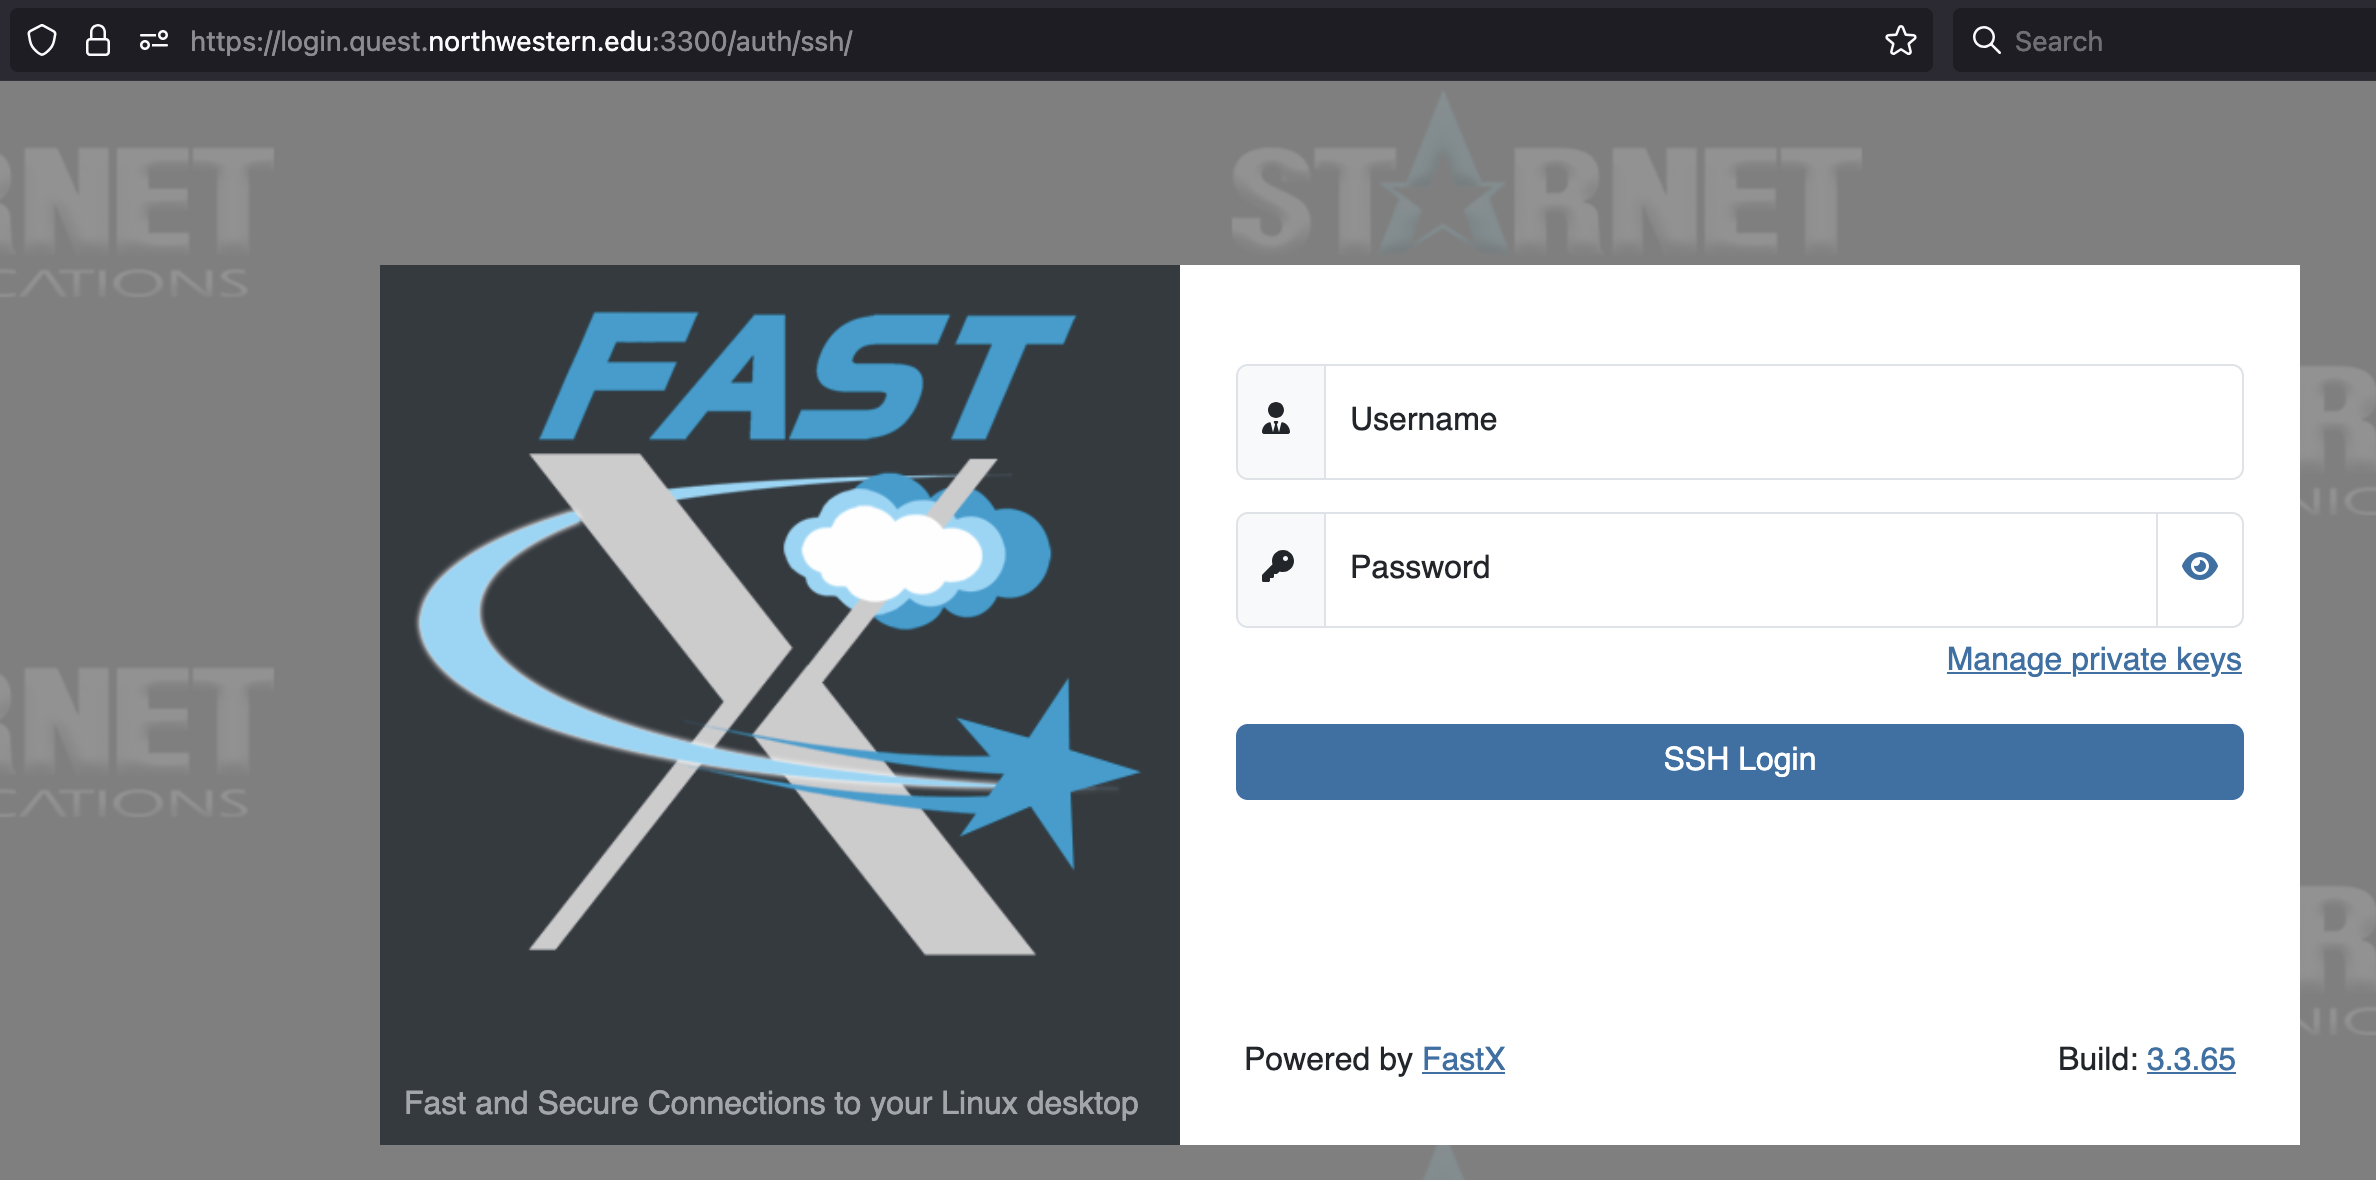Click the padlock site security icon

[x=97, y=40]
